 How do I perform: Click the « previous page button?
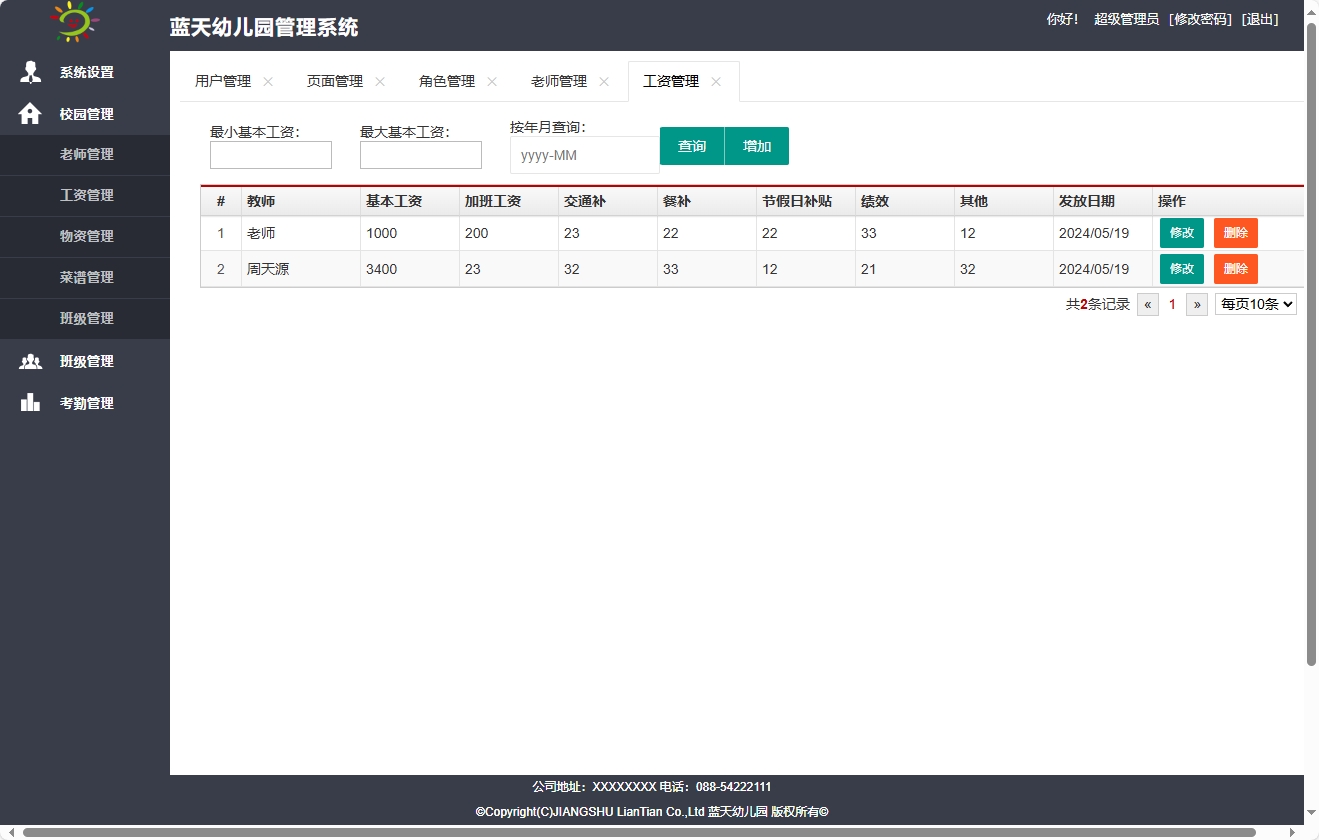1147,304
